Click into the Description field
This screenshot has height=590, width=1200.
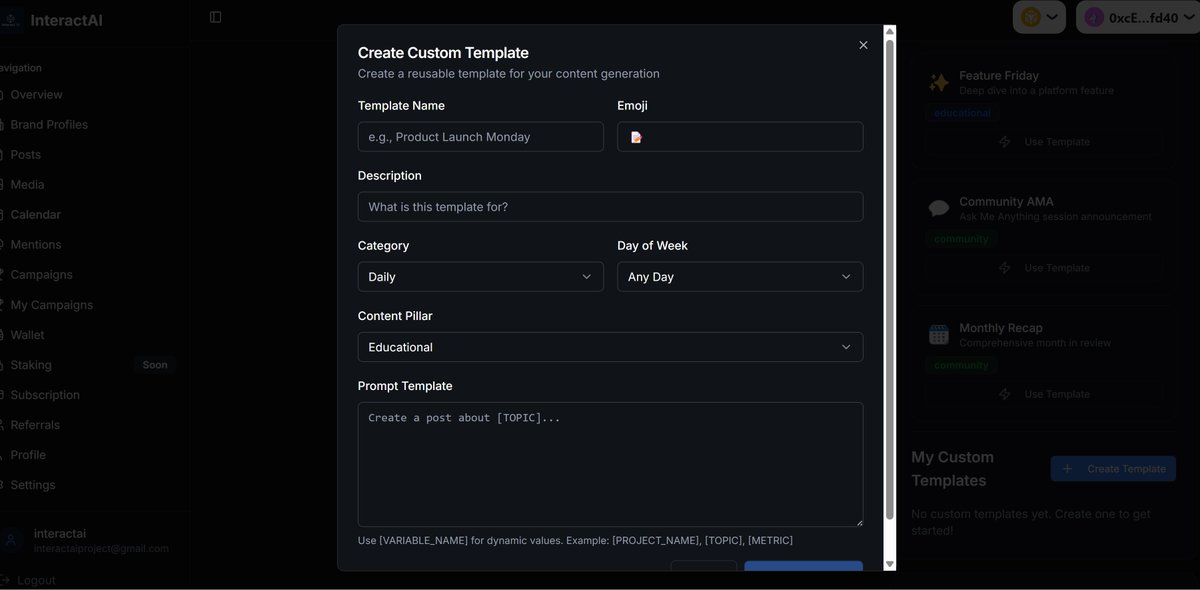click(x=611, y=207)
